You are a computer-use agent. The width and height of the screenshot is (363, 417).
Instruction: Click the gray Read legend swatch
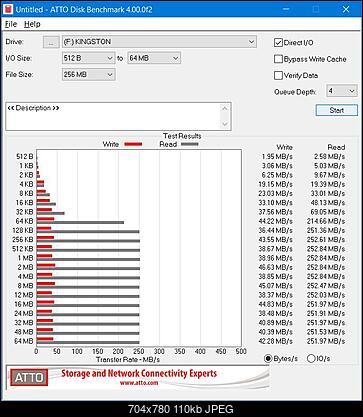pos(190,144)
